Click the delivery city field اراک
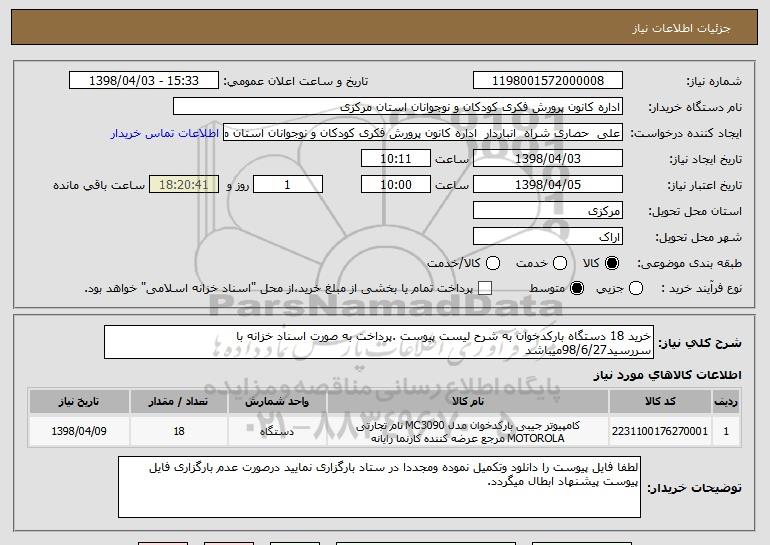 coord(548,237)
